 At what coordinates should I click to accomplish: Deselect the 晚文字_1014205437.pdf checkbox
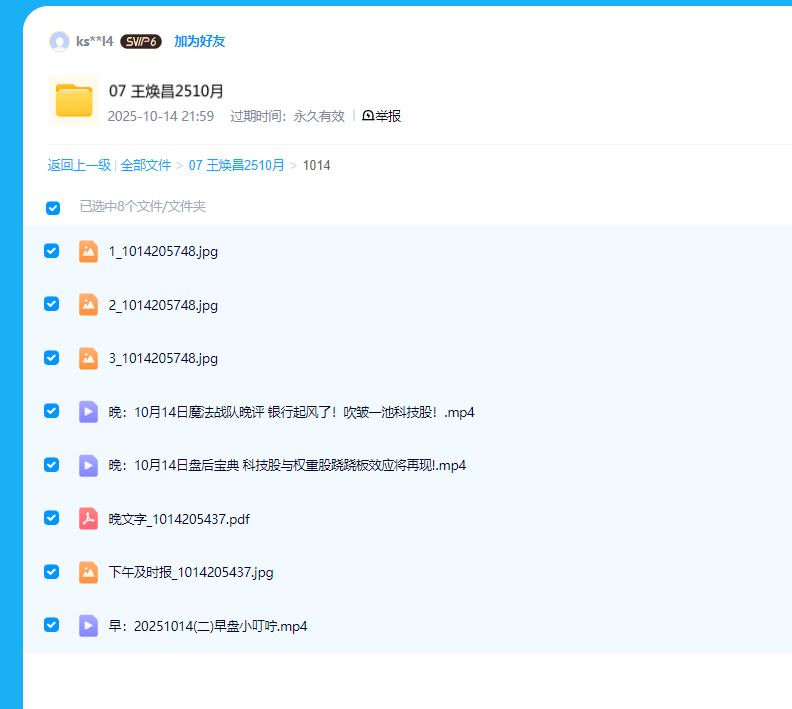point(52,517)
